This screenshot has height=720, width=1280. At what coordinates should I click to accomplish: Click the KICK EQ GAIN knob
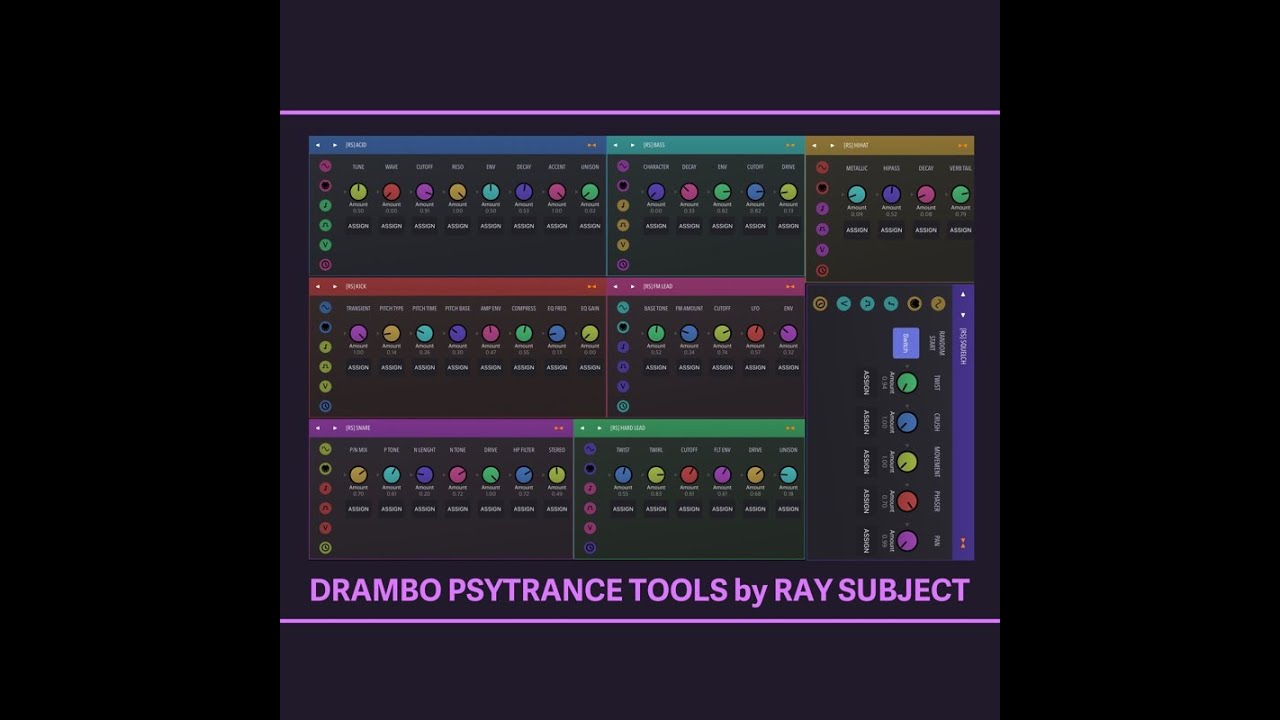tap(590, 333)
